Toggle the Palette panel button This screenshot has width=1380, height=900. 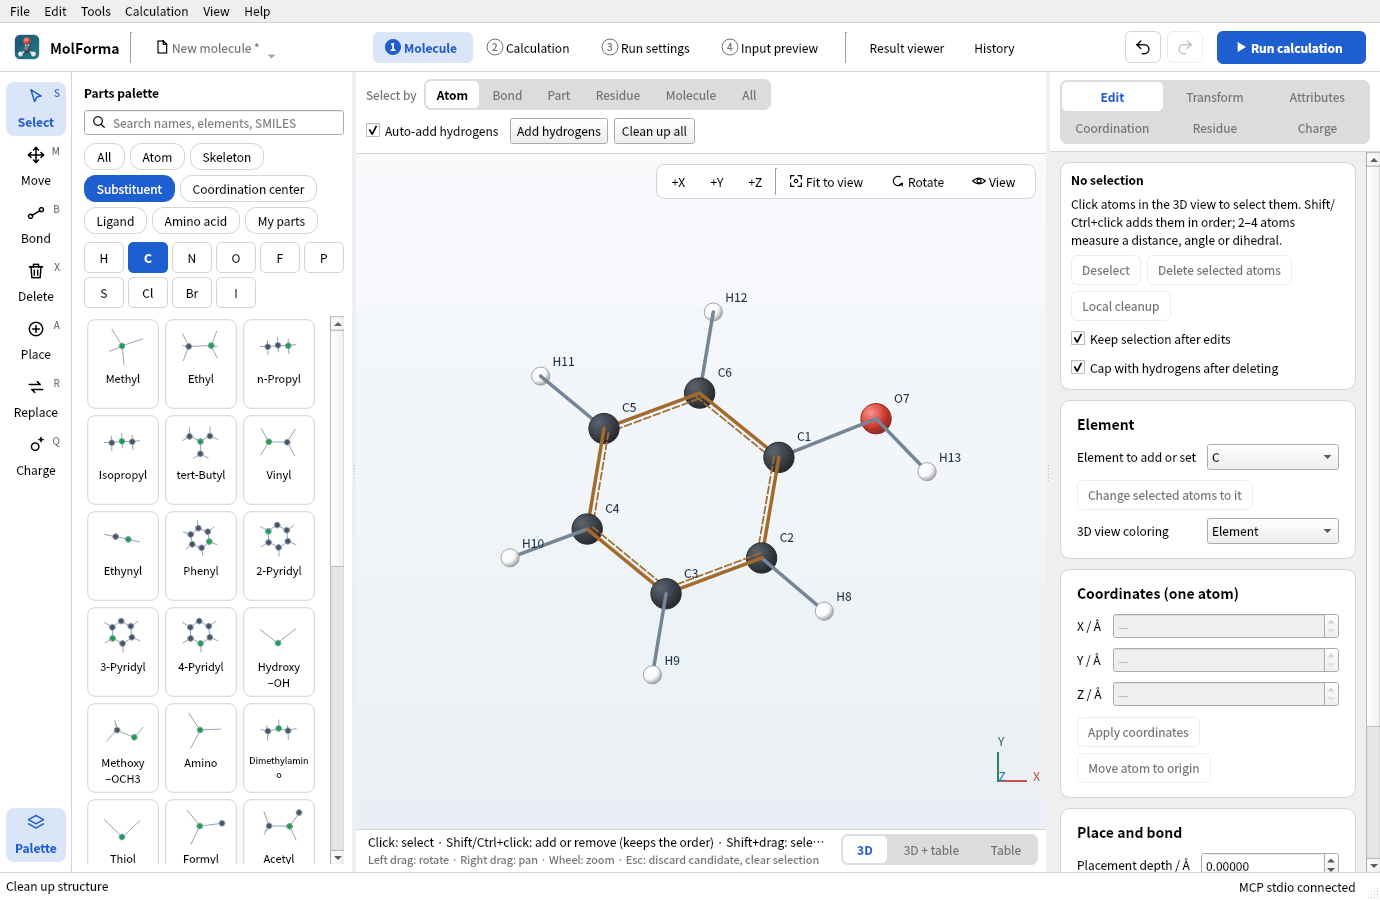click(36, 834)
